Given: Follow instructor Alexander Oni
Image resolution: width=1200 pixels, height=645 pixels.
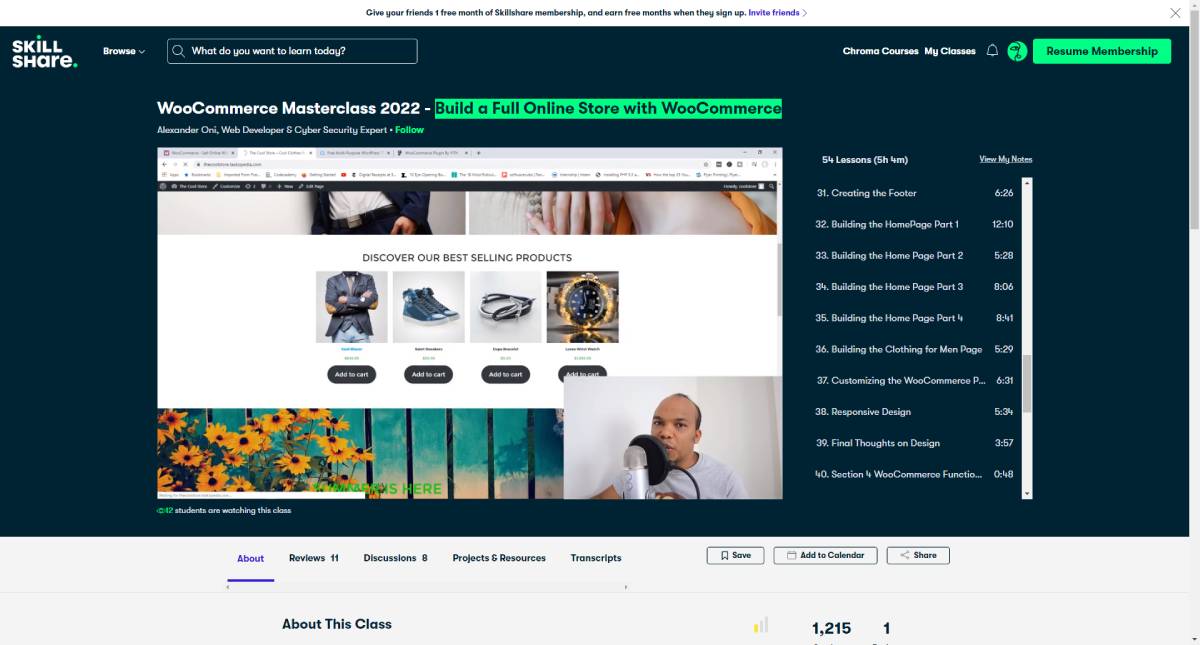Looking at the screenshot, I should (x=409, y=130).
